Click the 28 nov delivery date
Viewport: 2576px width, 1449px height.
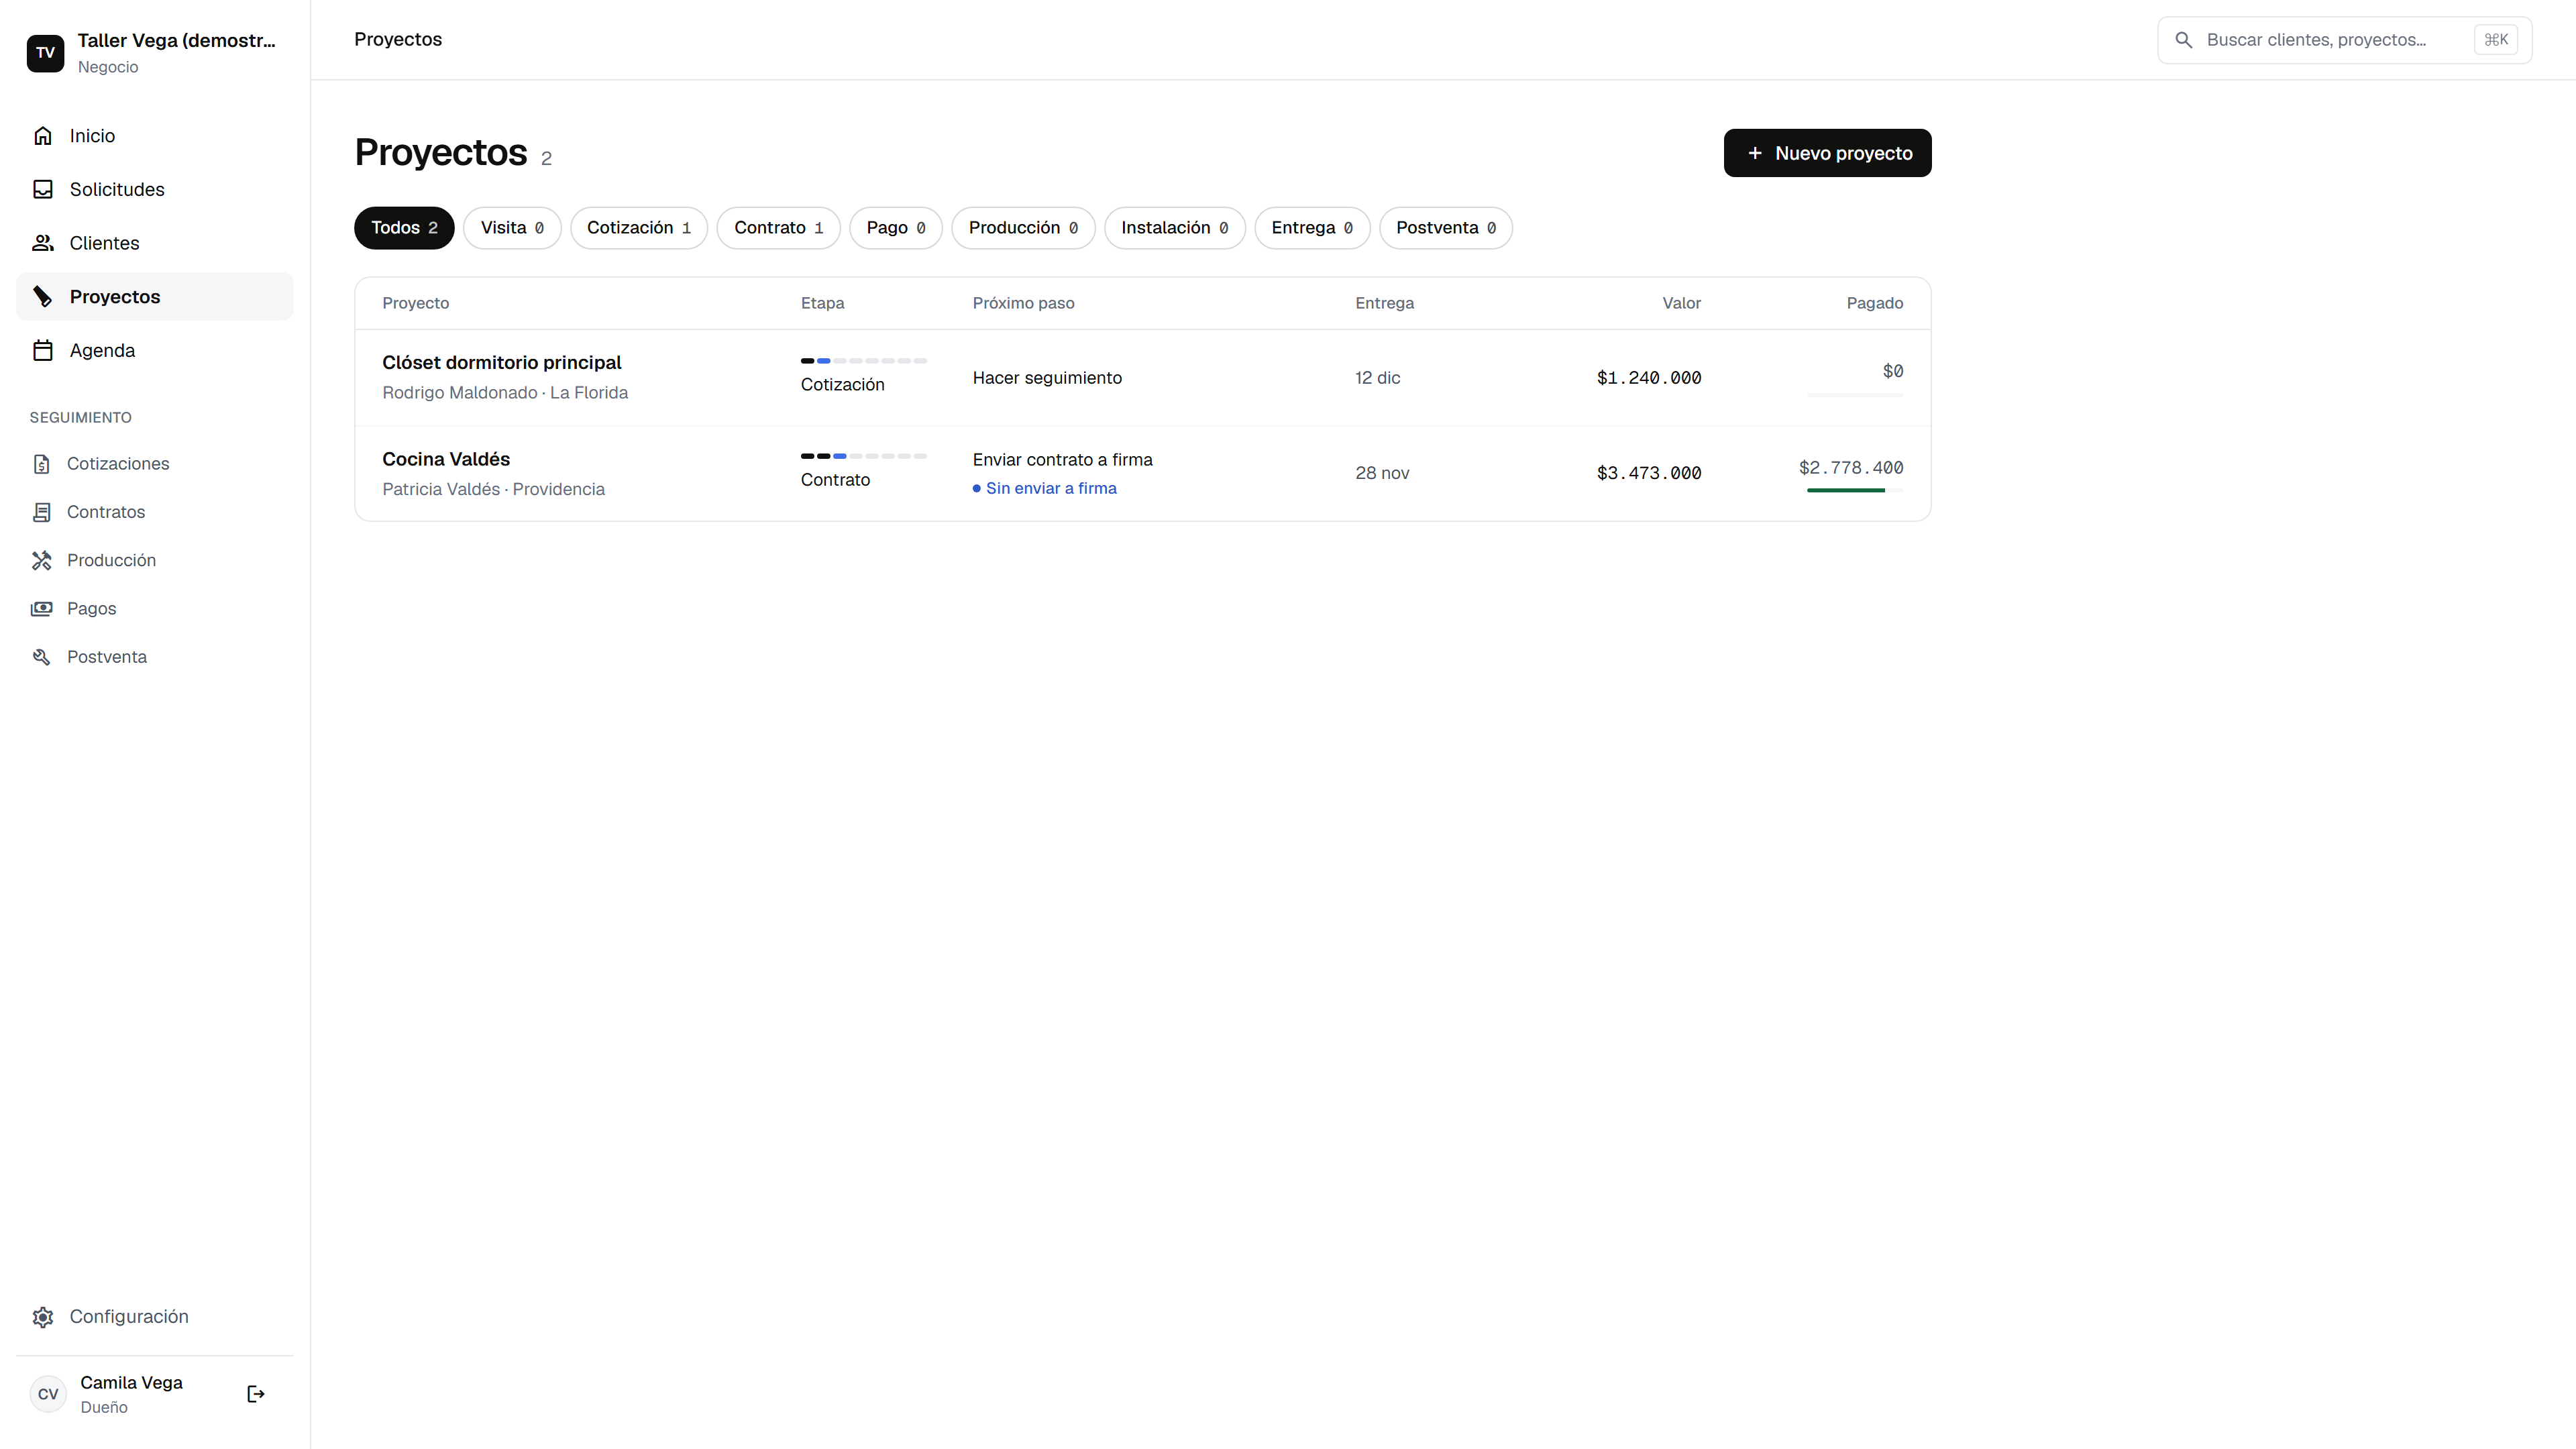1382,473
